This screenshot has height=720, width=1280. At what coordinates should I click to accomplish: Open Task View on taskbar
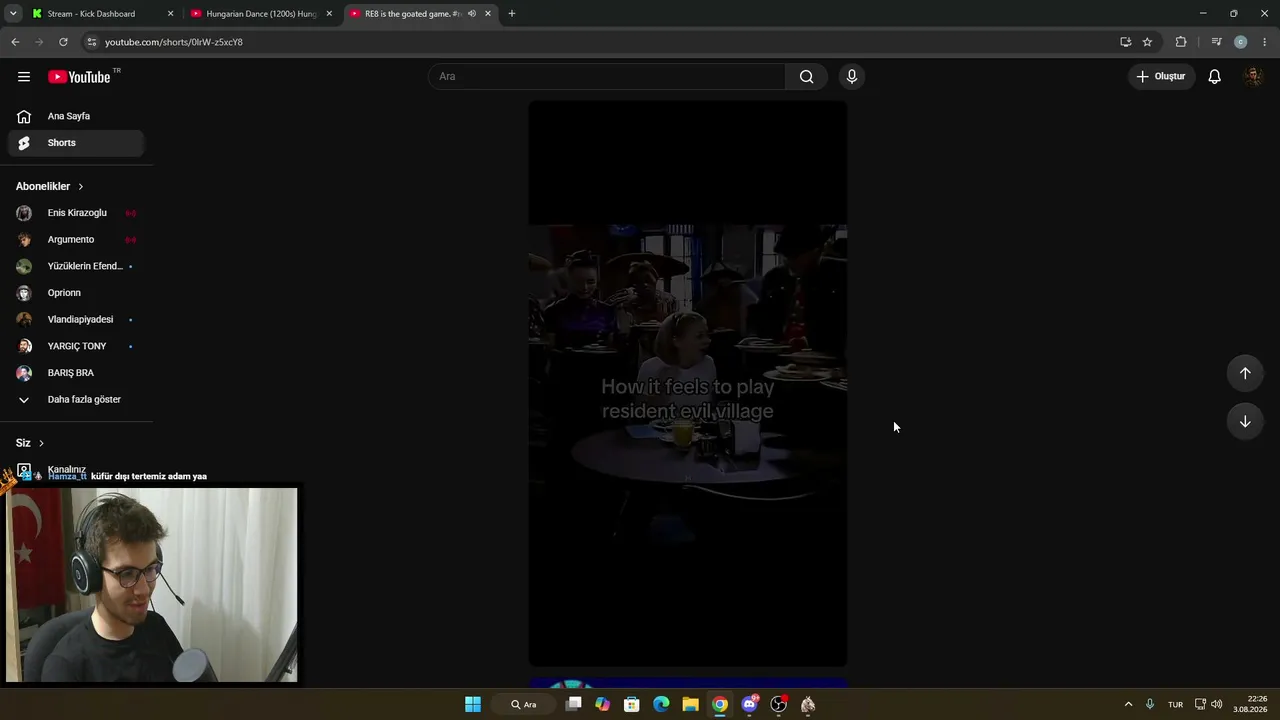(573, 704)
